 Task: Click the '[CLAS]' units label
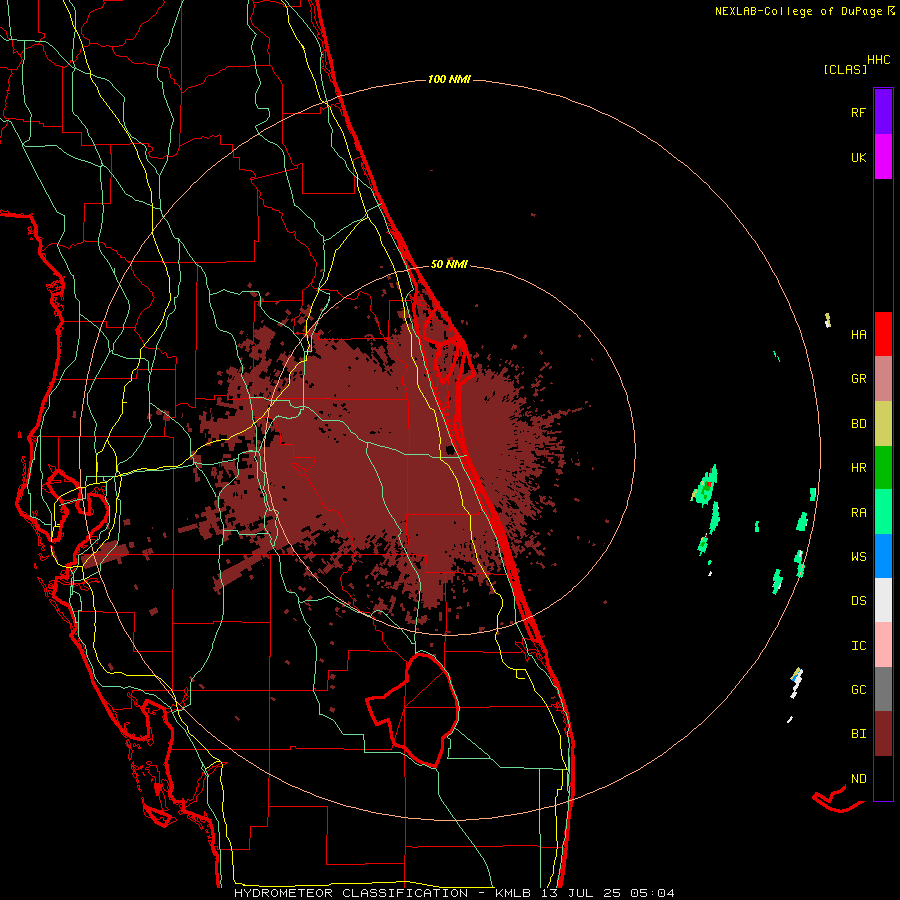click(844, 70)
